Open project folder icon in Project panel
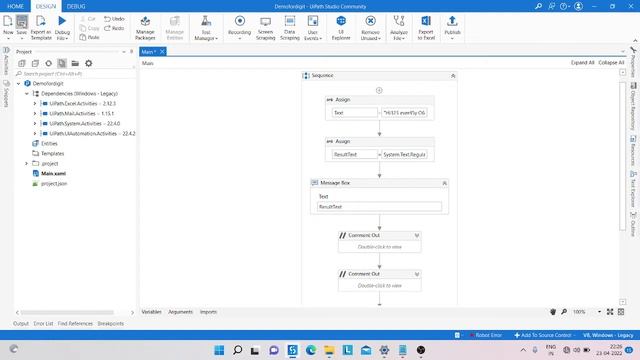The image size is (640, 360). point(75,63)
